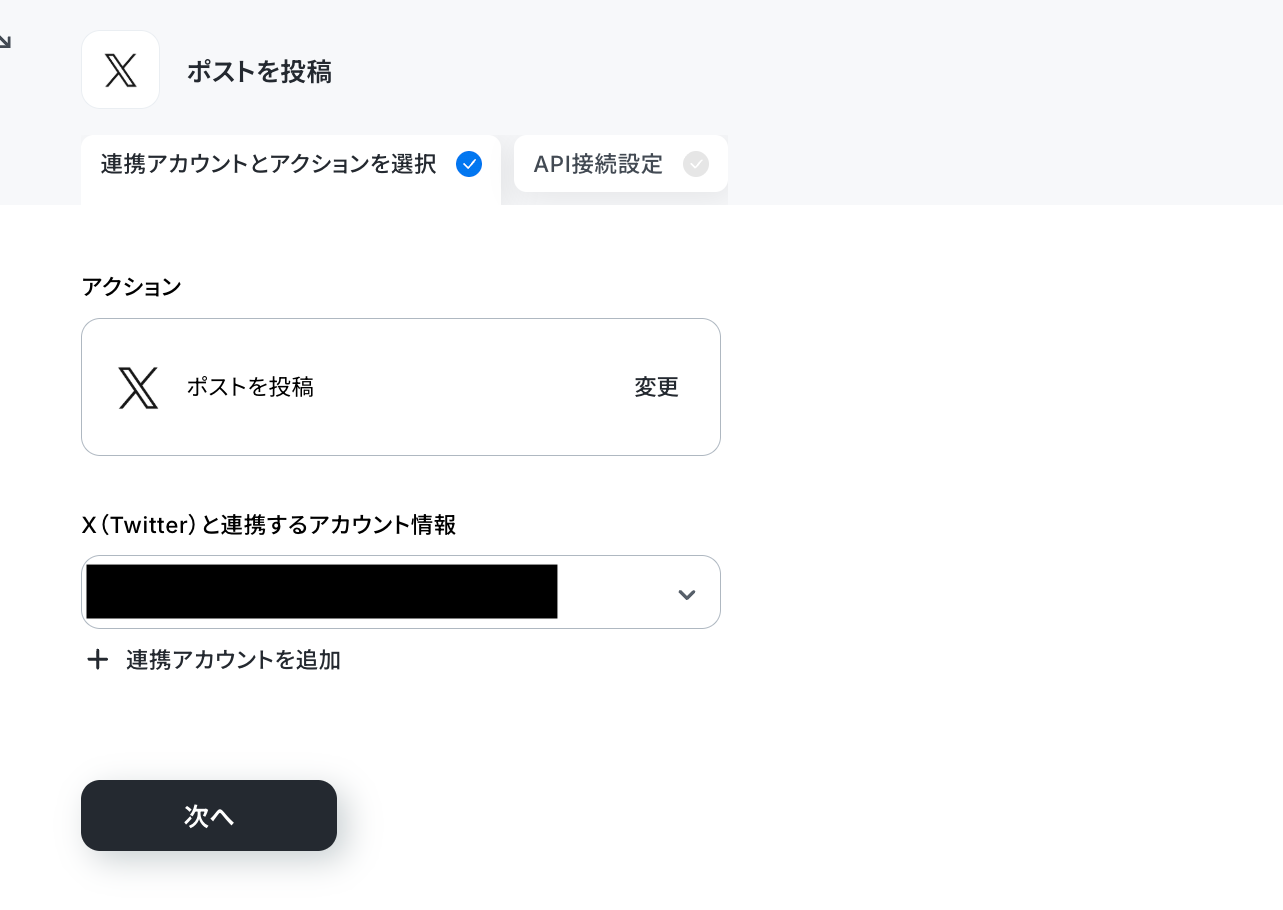Click the X logo icon in header
The width and height of the screenshot is (1283, 910).
click(120, 70)
